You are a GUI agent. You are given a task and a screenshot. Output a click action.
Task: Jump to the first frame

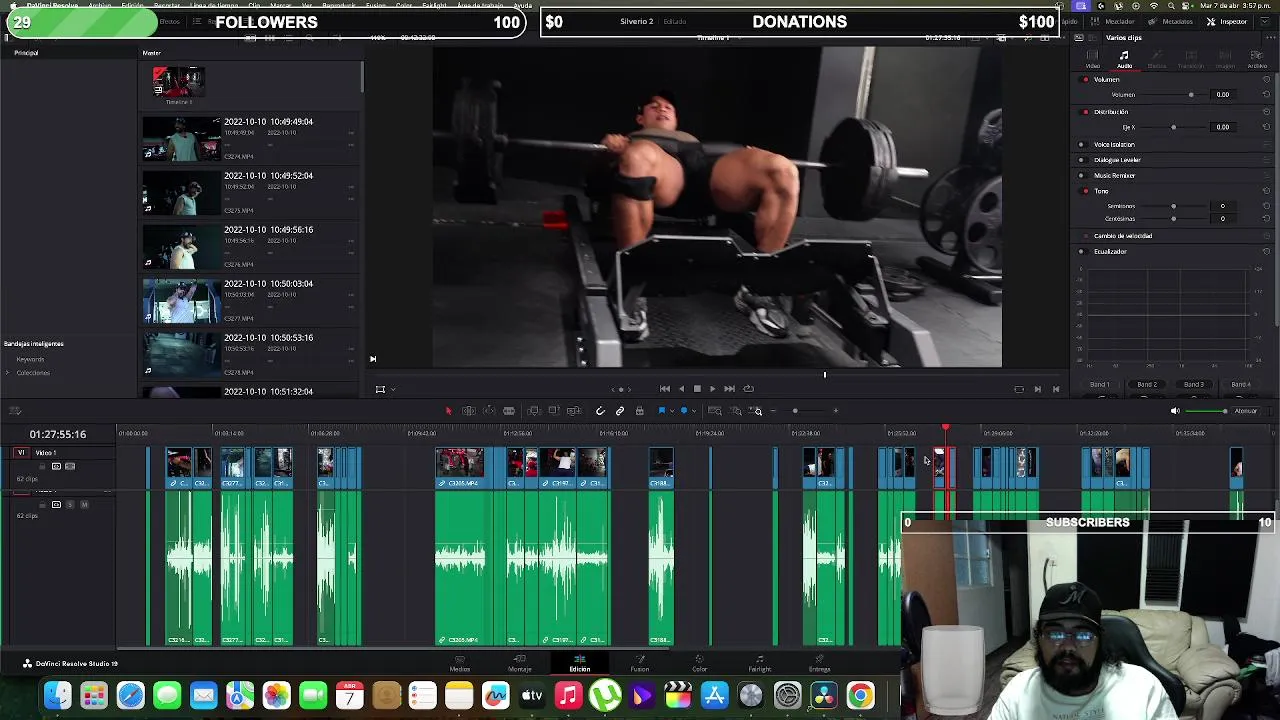point(665,389)
